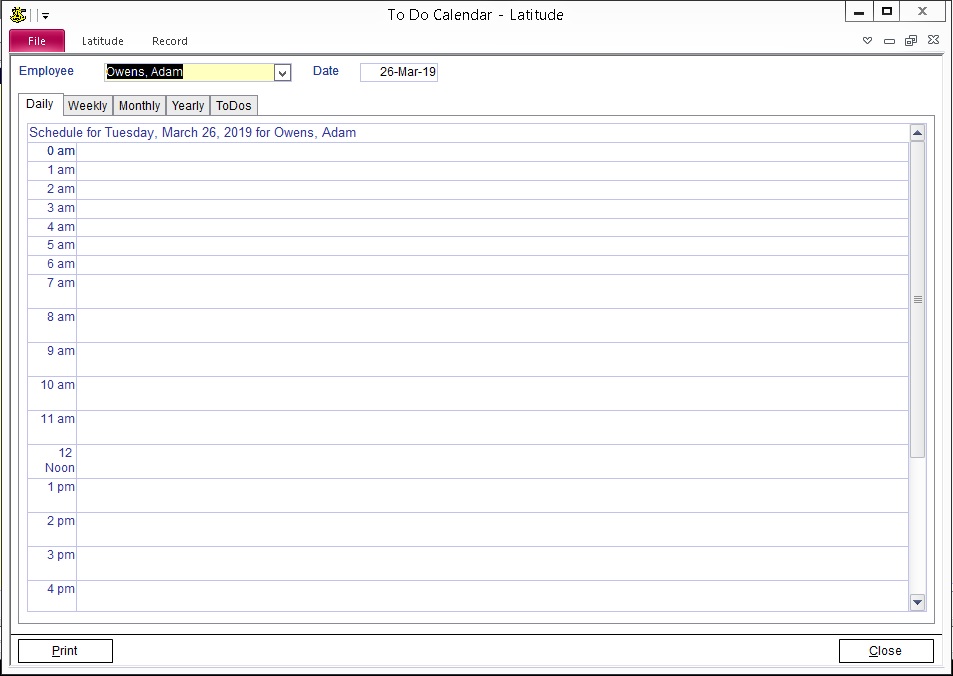Minimize the inner document window icon
Image resolution: width=953 pixels, height=676 pixels.
coord(889,41)
